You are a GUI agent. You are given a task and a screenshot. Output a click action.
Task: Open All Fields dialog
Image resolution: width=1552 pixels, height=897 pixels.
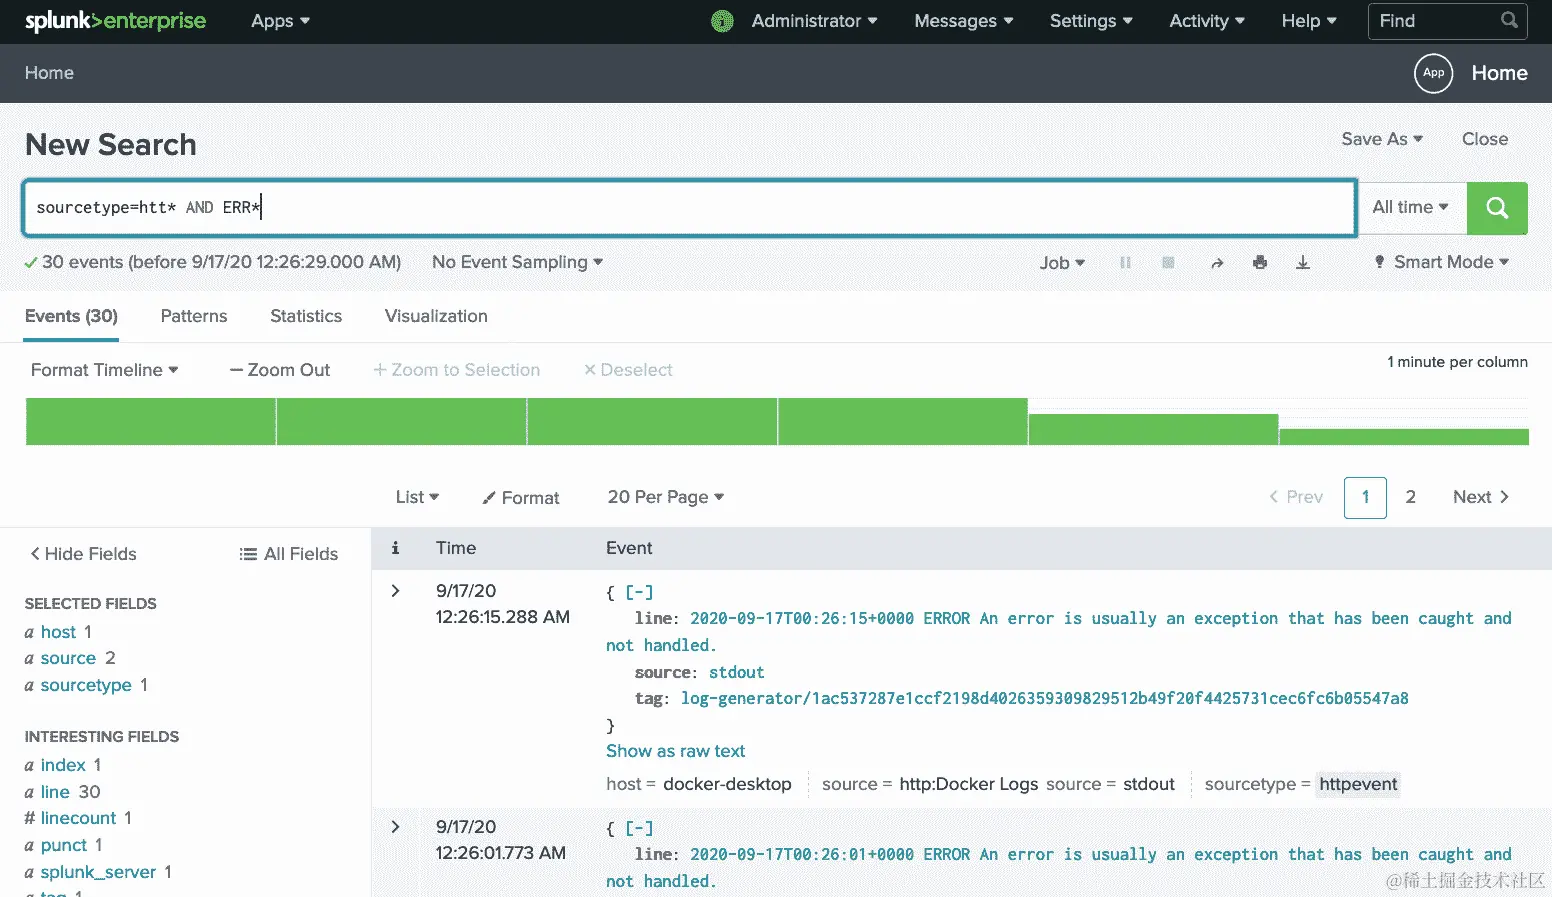click(289, 554)
